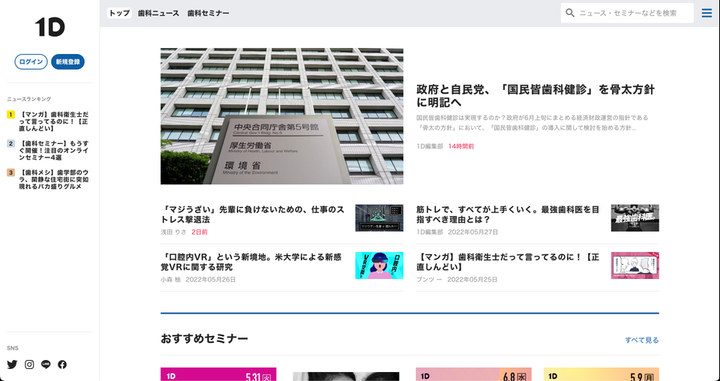The image size is (720, 381).
Task: Open the Twitter SNS icon
Action: 12,364
